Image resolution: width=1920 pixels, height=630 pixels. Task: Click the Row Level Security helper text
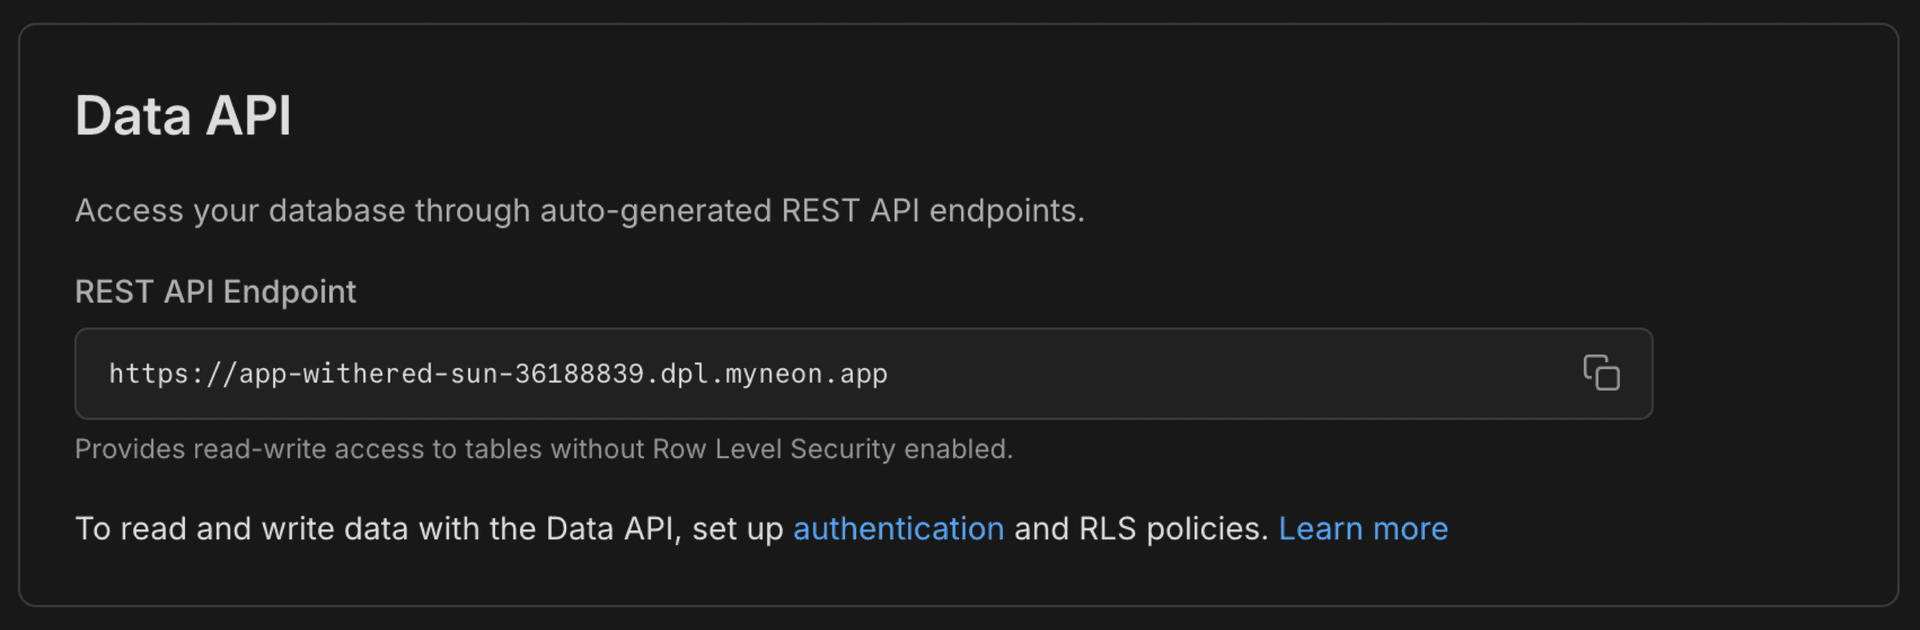pos(544,449)
